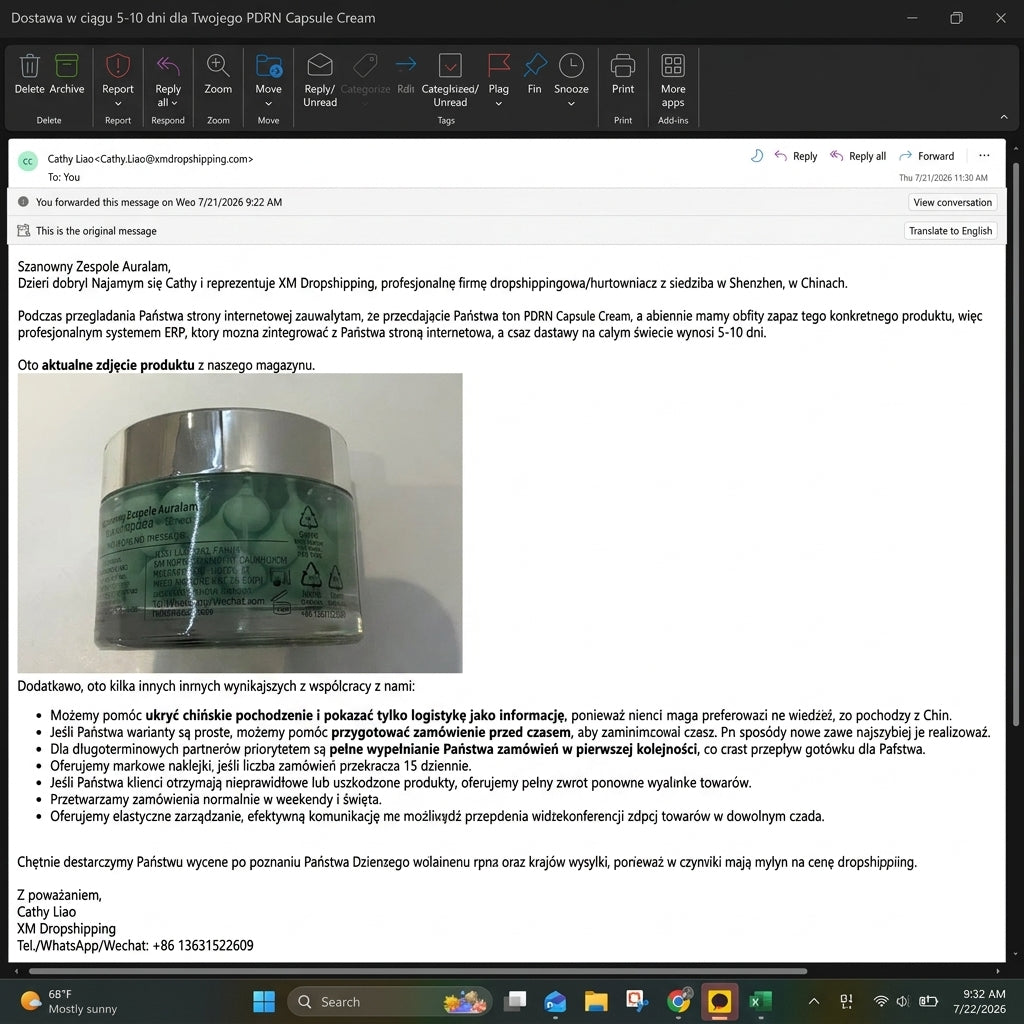Open Excel from the taskbar

760,1001
